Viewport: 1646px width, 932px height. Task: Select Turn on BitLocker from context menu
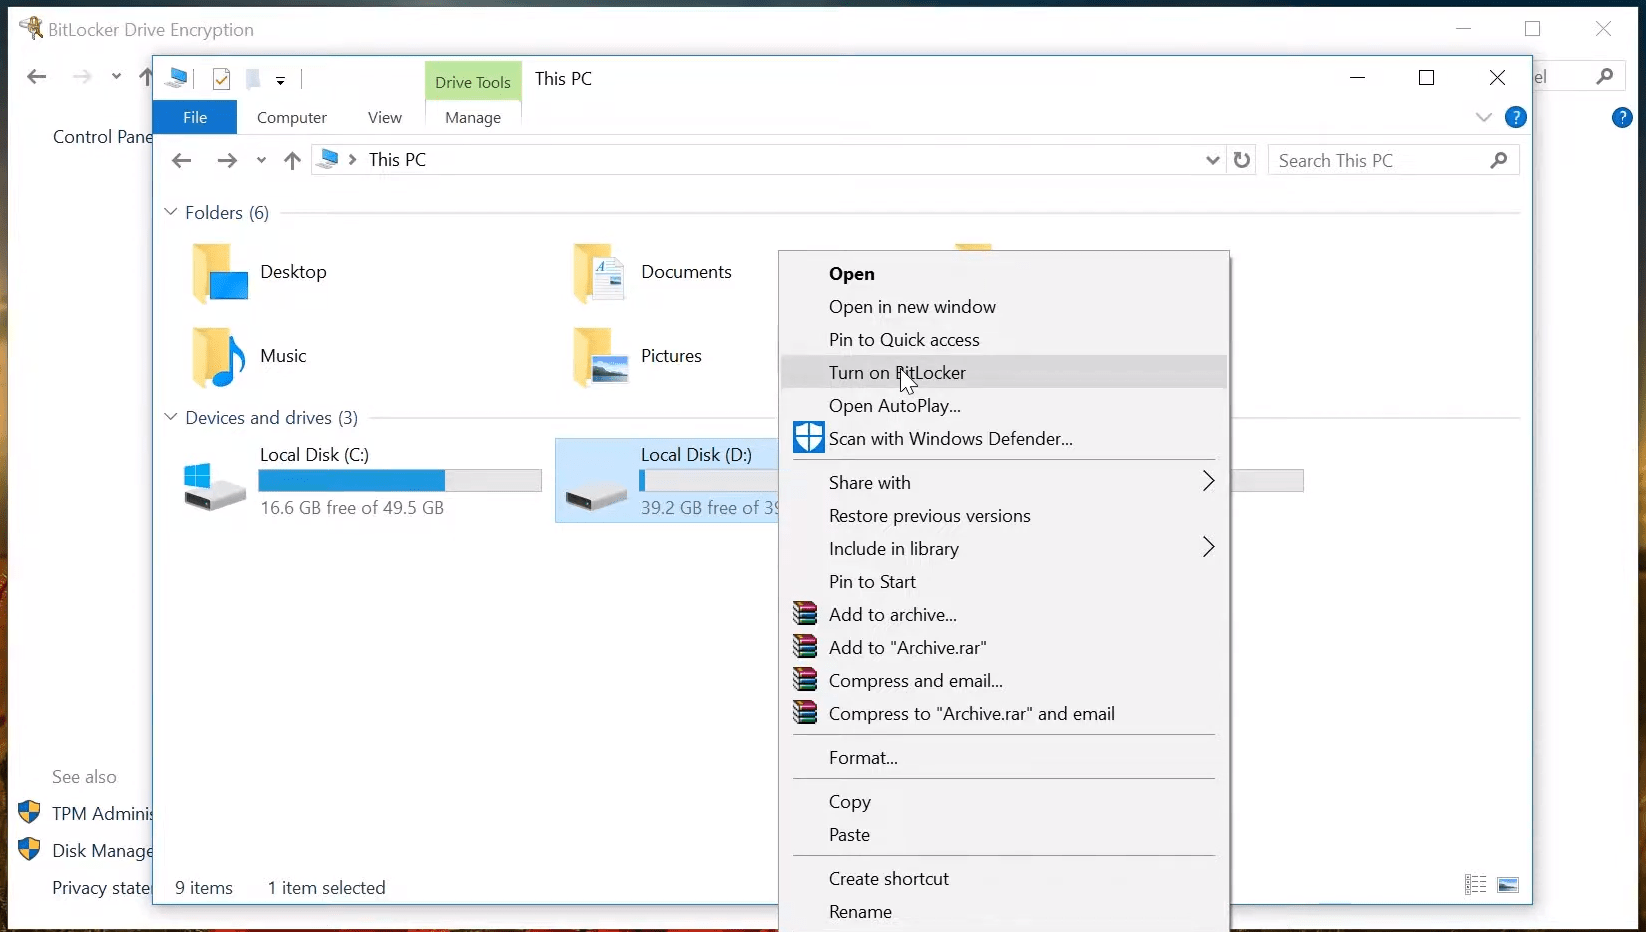pos(897,372)
